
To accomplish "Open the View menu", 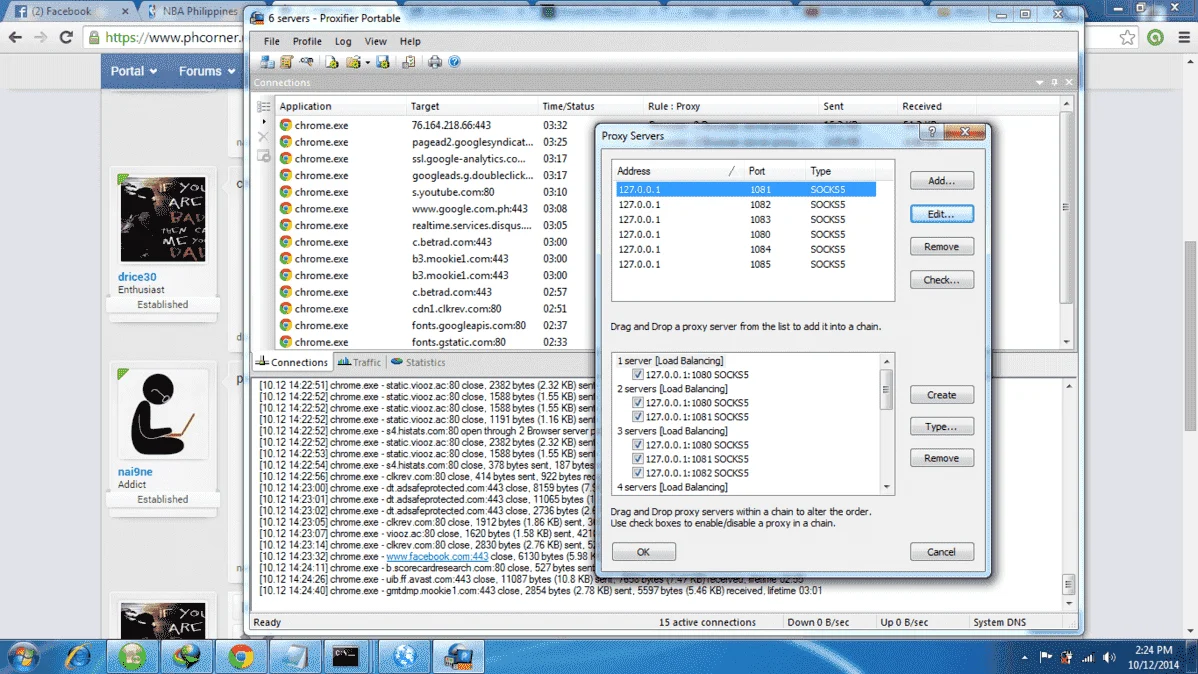I will tap(375, 41).
